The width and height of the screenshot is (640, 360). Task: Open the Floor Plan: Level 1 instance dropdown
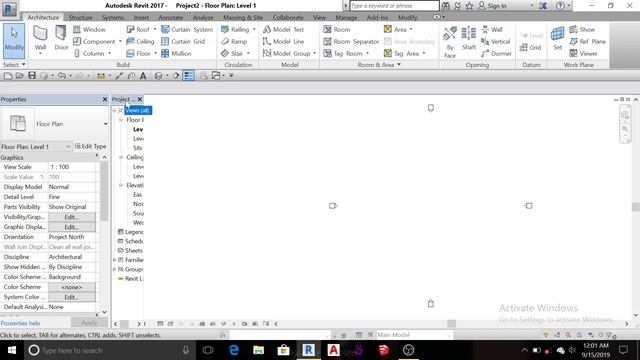(68, 147)
